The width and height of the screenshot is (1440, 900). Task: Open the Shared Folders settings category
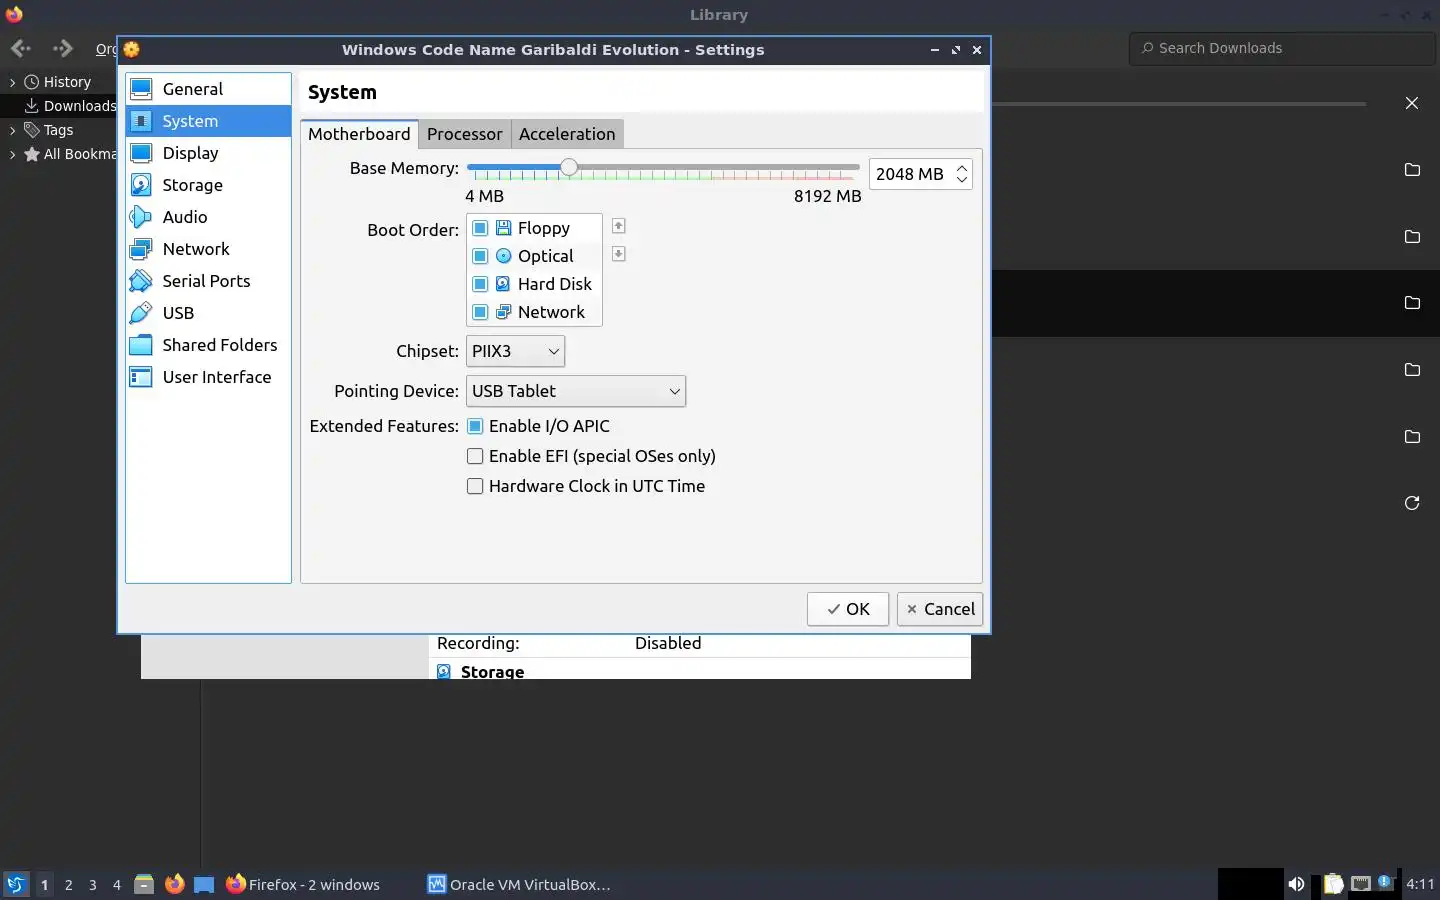(208, 345)
